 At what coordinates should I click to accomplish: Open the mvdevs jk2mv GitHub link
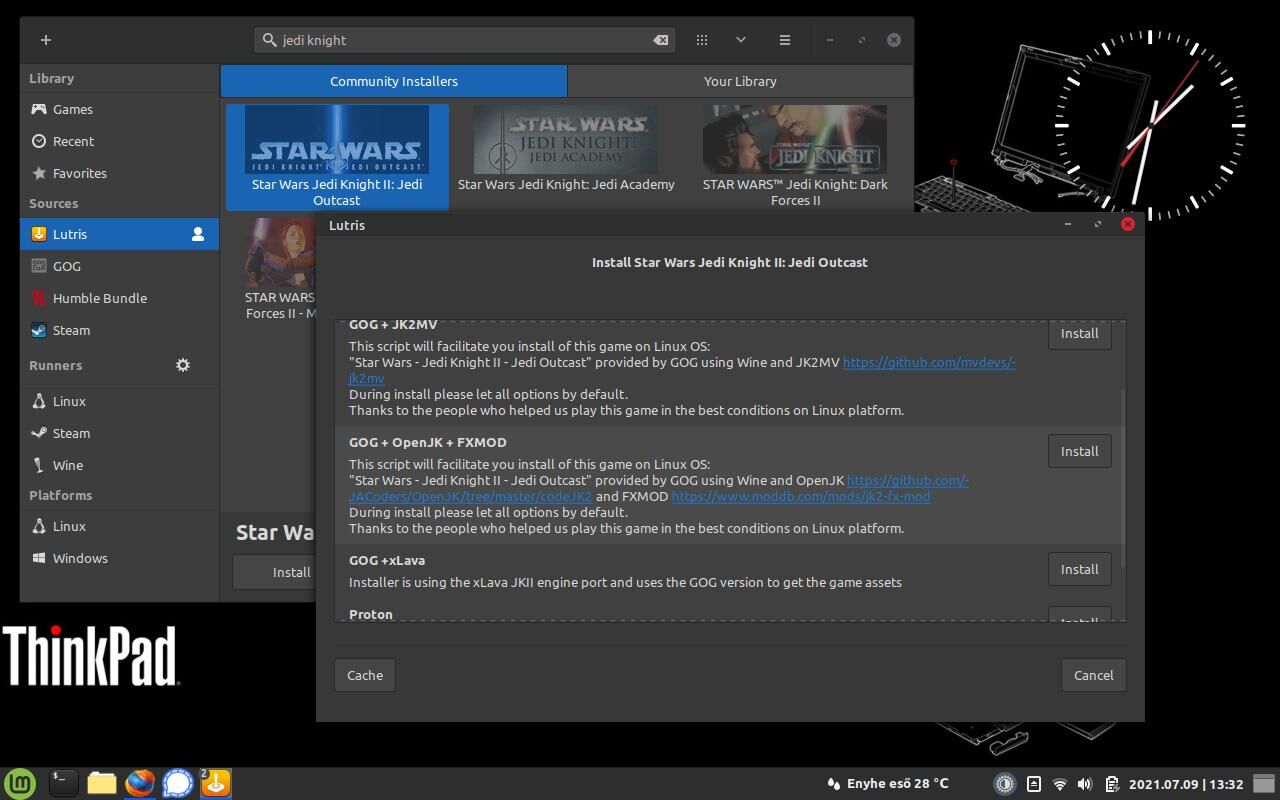[929, 363]
